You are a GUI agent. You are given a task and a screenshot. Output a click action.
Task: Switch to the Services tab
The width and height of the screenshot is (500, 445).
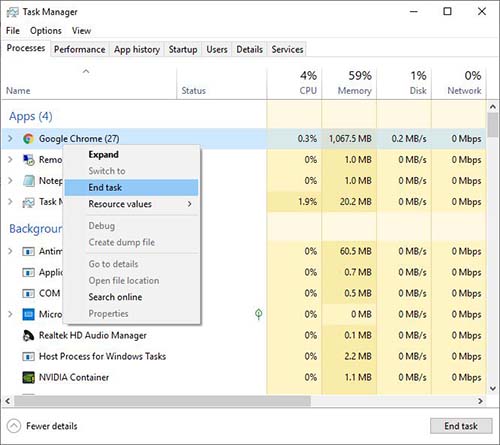tap(287, 49)
